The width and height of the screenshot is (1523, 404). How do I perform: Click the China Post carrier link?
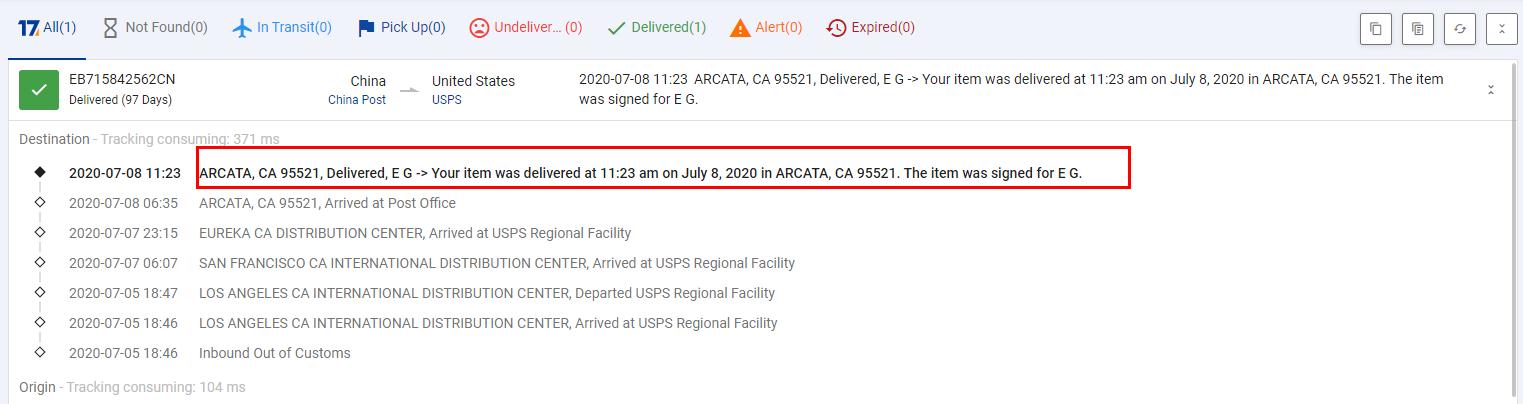tap(356, 100)
